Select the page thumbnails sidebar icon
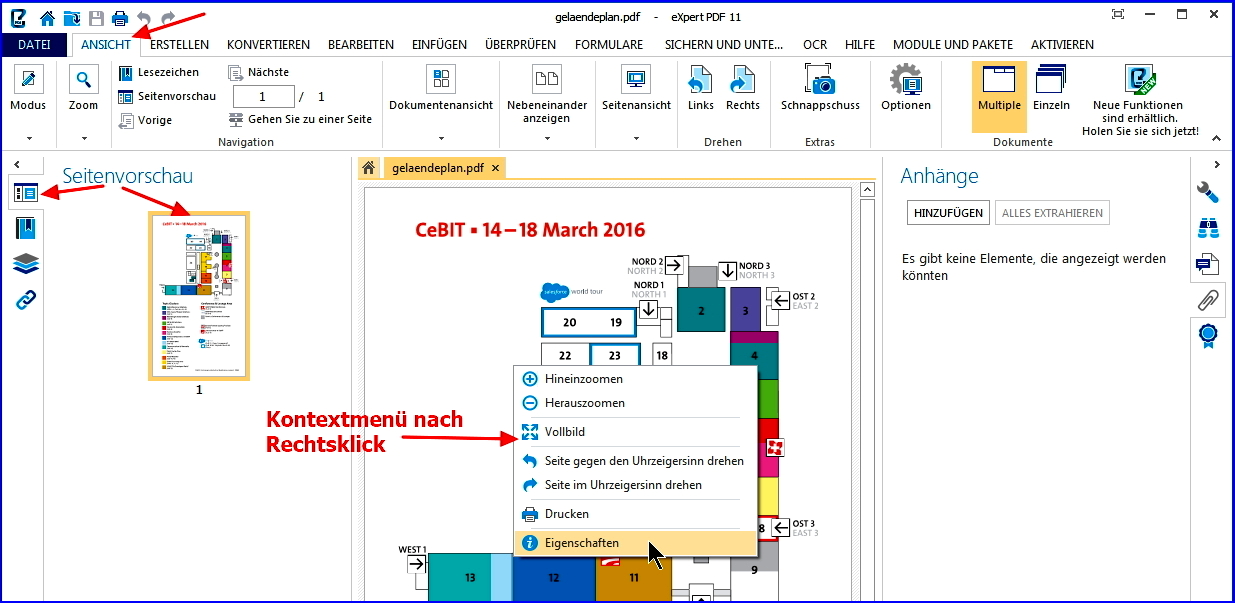The height and width of the screenshot is (603, 1235). coord(26,193)
